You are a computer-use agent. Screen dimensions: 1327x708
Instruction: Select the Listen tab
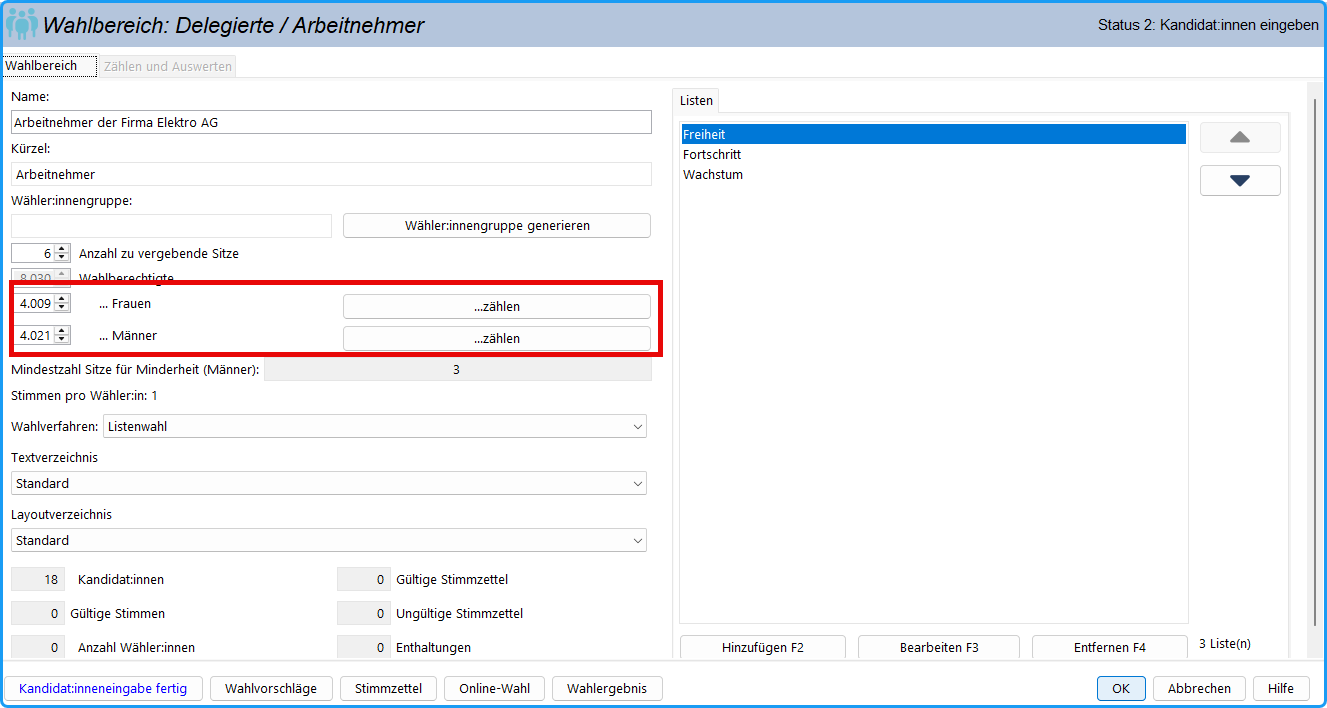696,101
